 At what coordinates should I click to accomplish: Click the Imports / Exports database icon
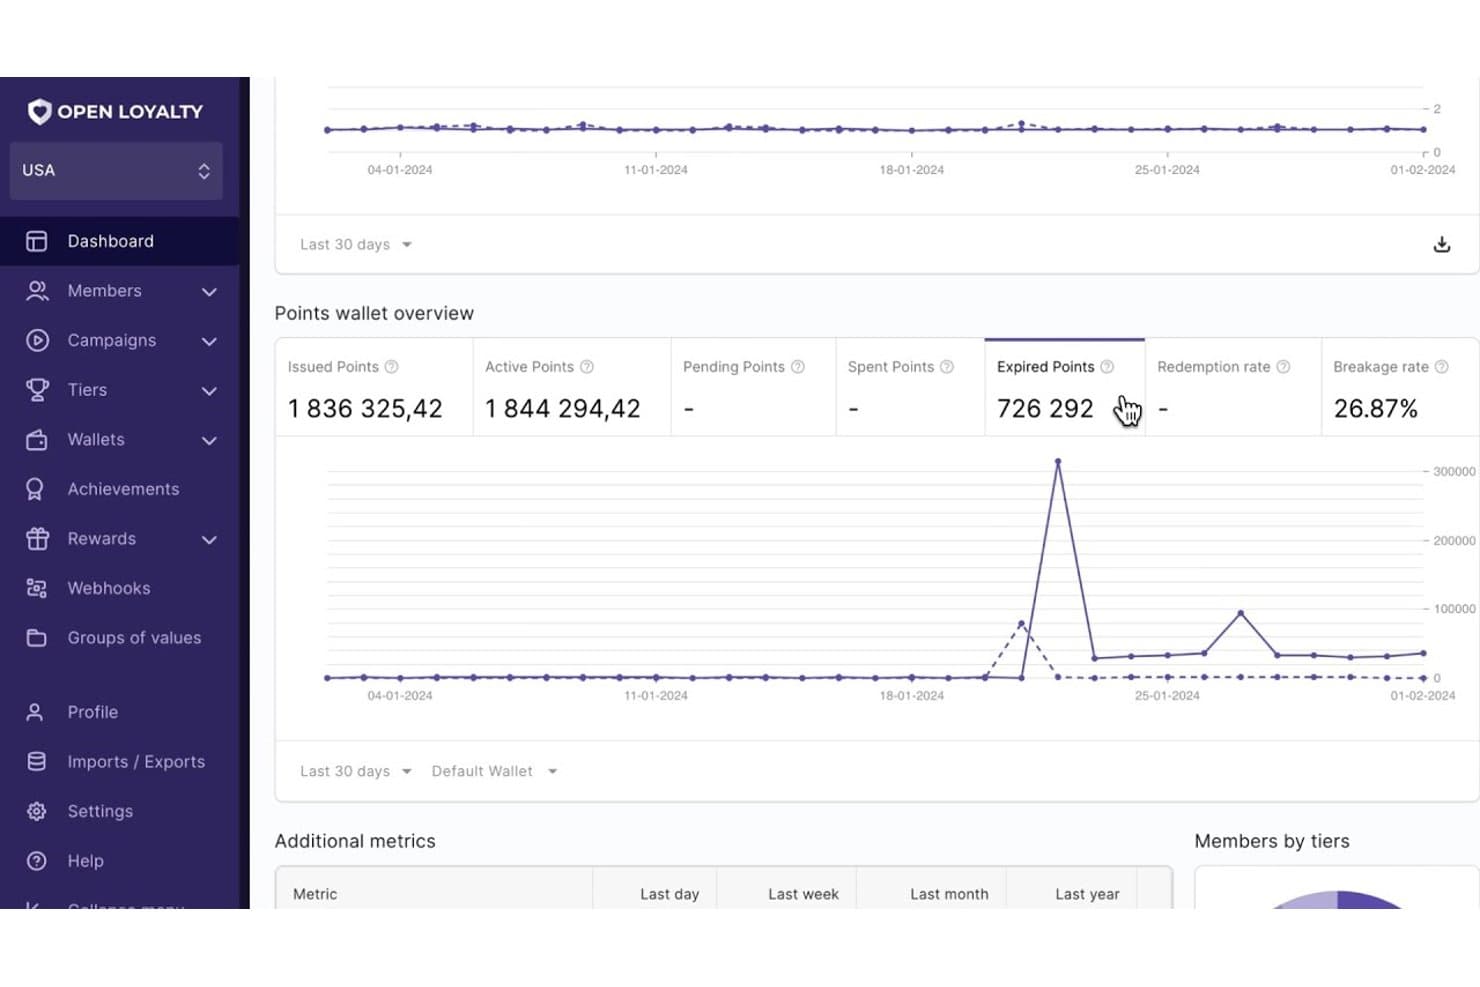[x=37, y=761]
